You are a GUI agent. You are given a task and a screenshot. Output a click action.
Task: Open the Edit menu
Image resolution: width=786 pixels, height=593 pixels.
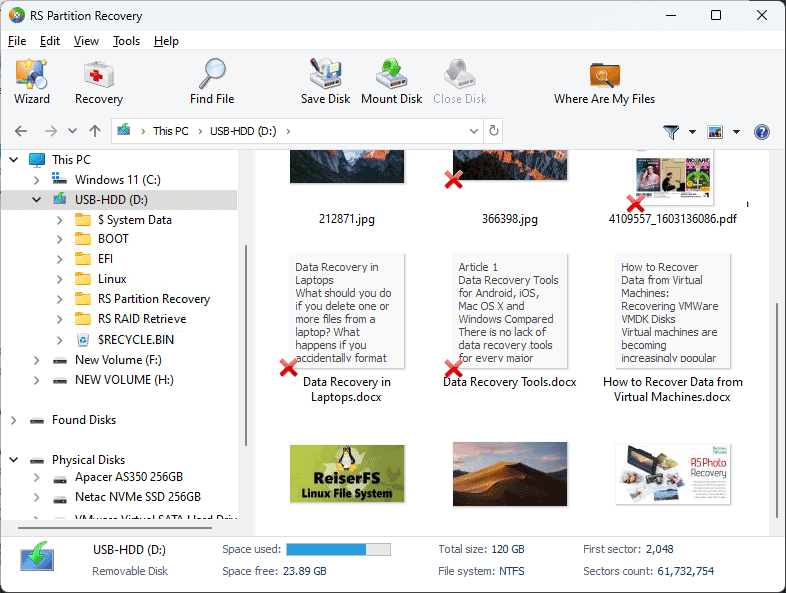click(50, 41)
